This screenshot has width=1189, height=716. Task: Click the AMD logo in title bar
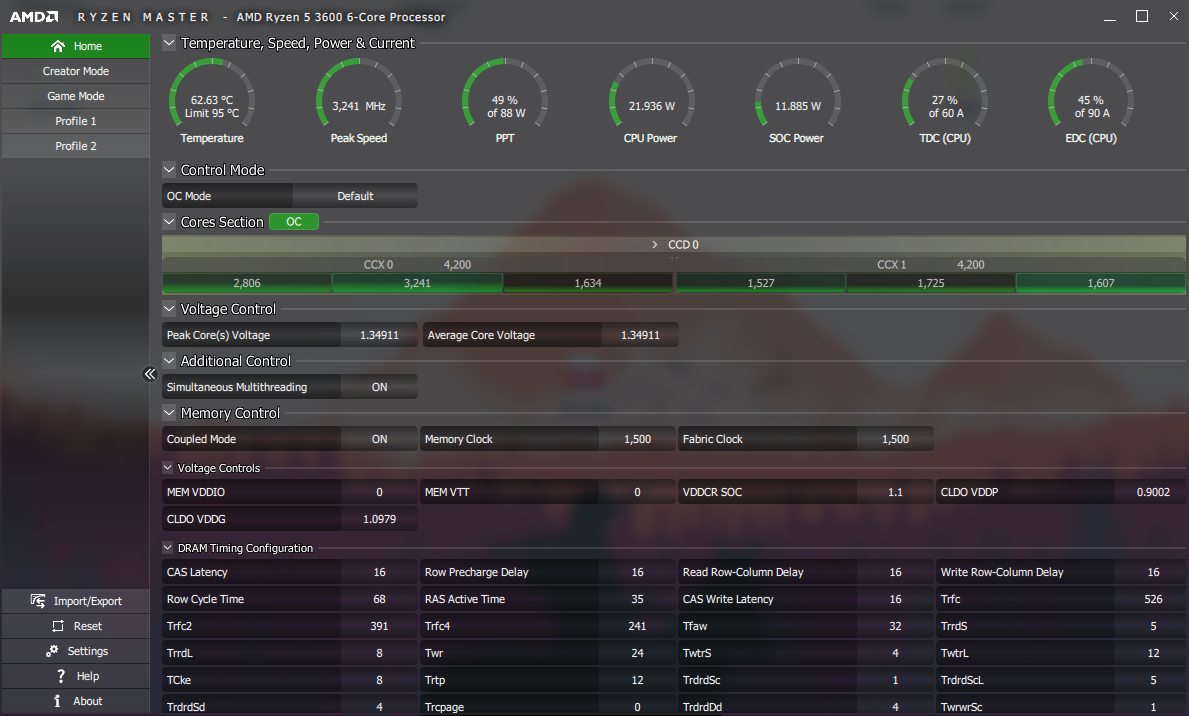(34, 17)
